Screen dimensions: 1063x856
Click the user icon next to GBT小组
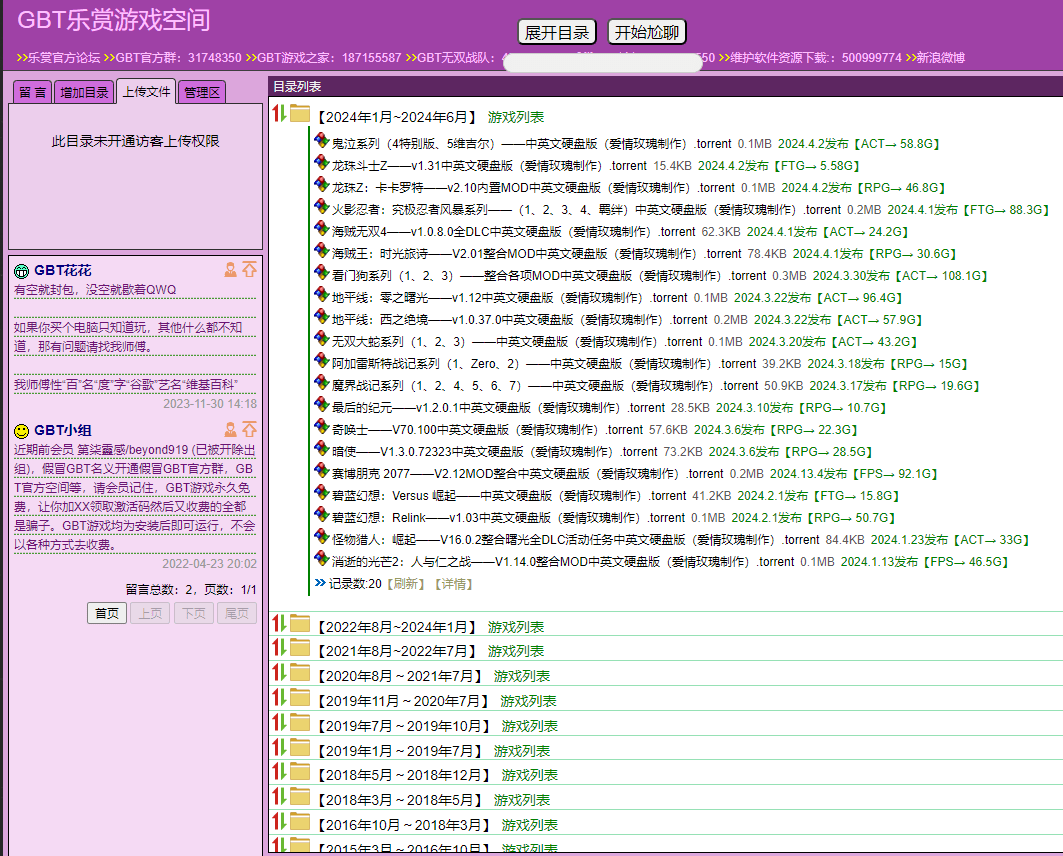[x=231, y=430]
